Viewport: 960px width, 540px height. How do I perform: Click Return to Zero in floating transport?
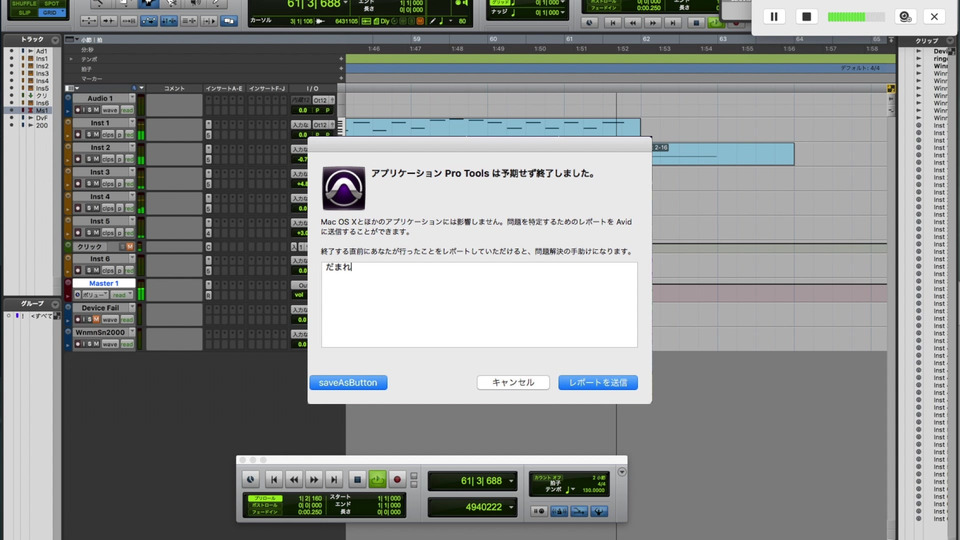point(274,479)
